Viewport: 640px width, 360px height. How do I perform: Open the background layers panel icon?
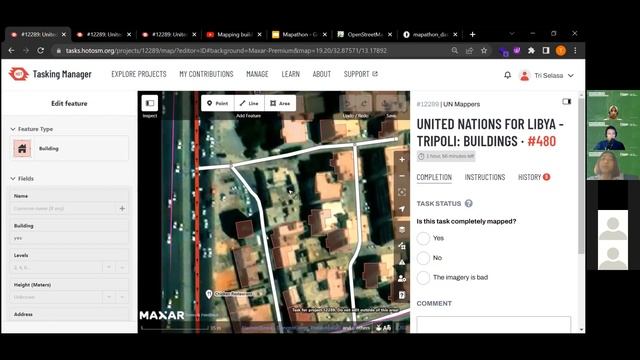click(x=402, y=229)
